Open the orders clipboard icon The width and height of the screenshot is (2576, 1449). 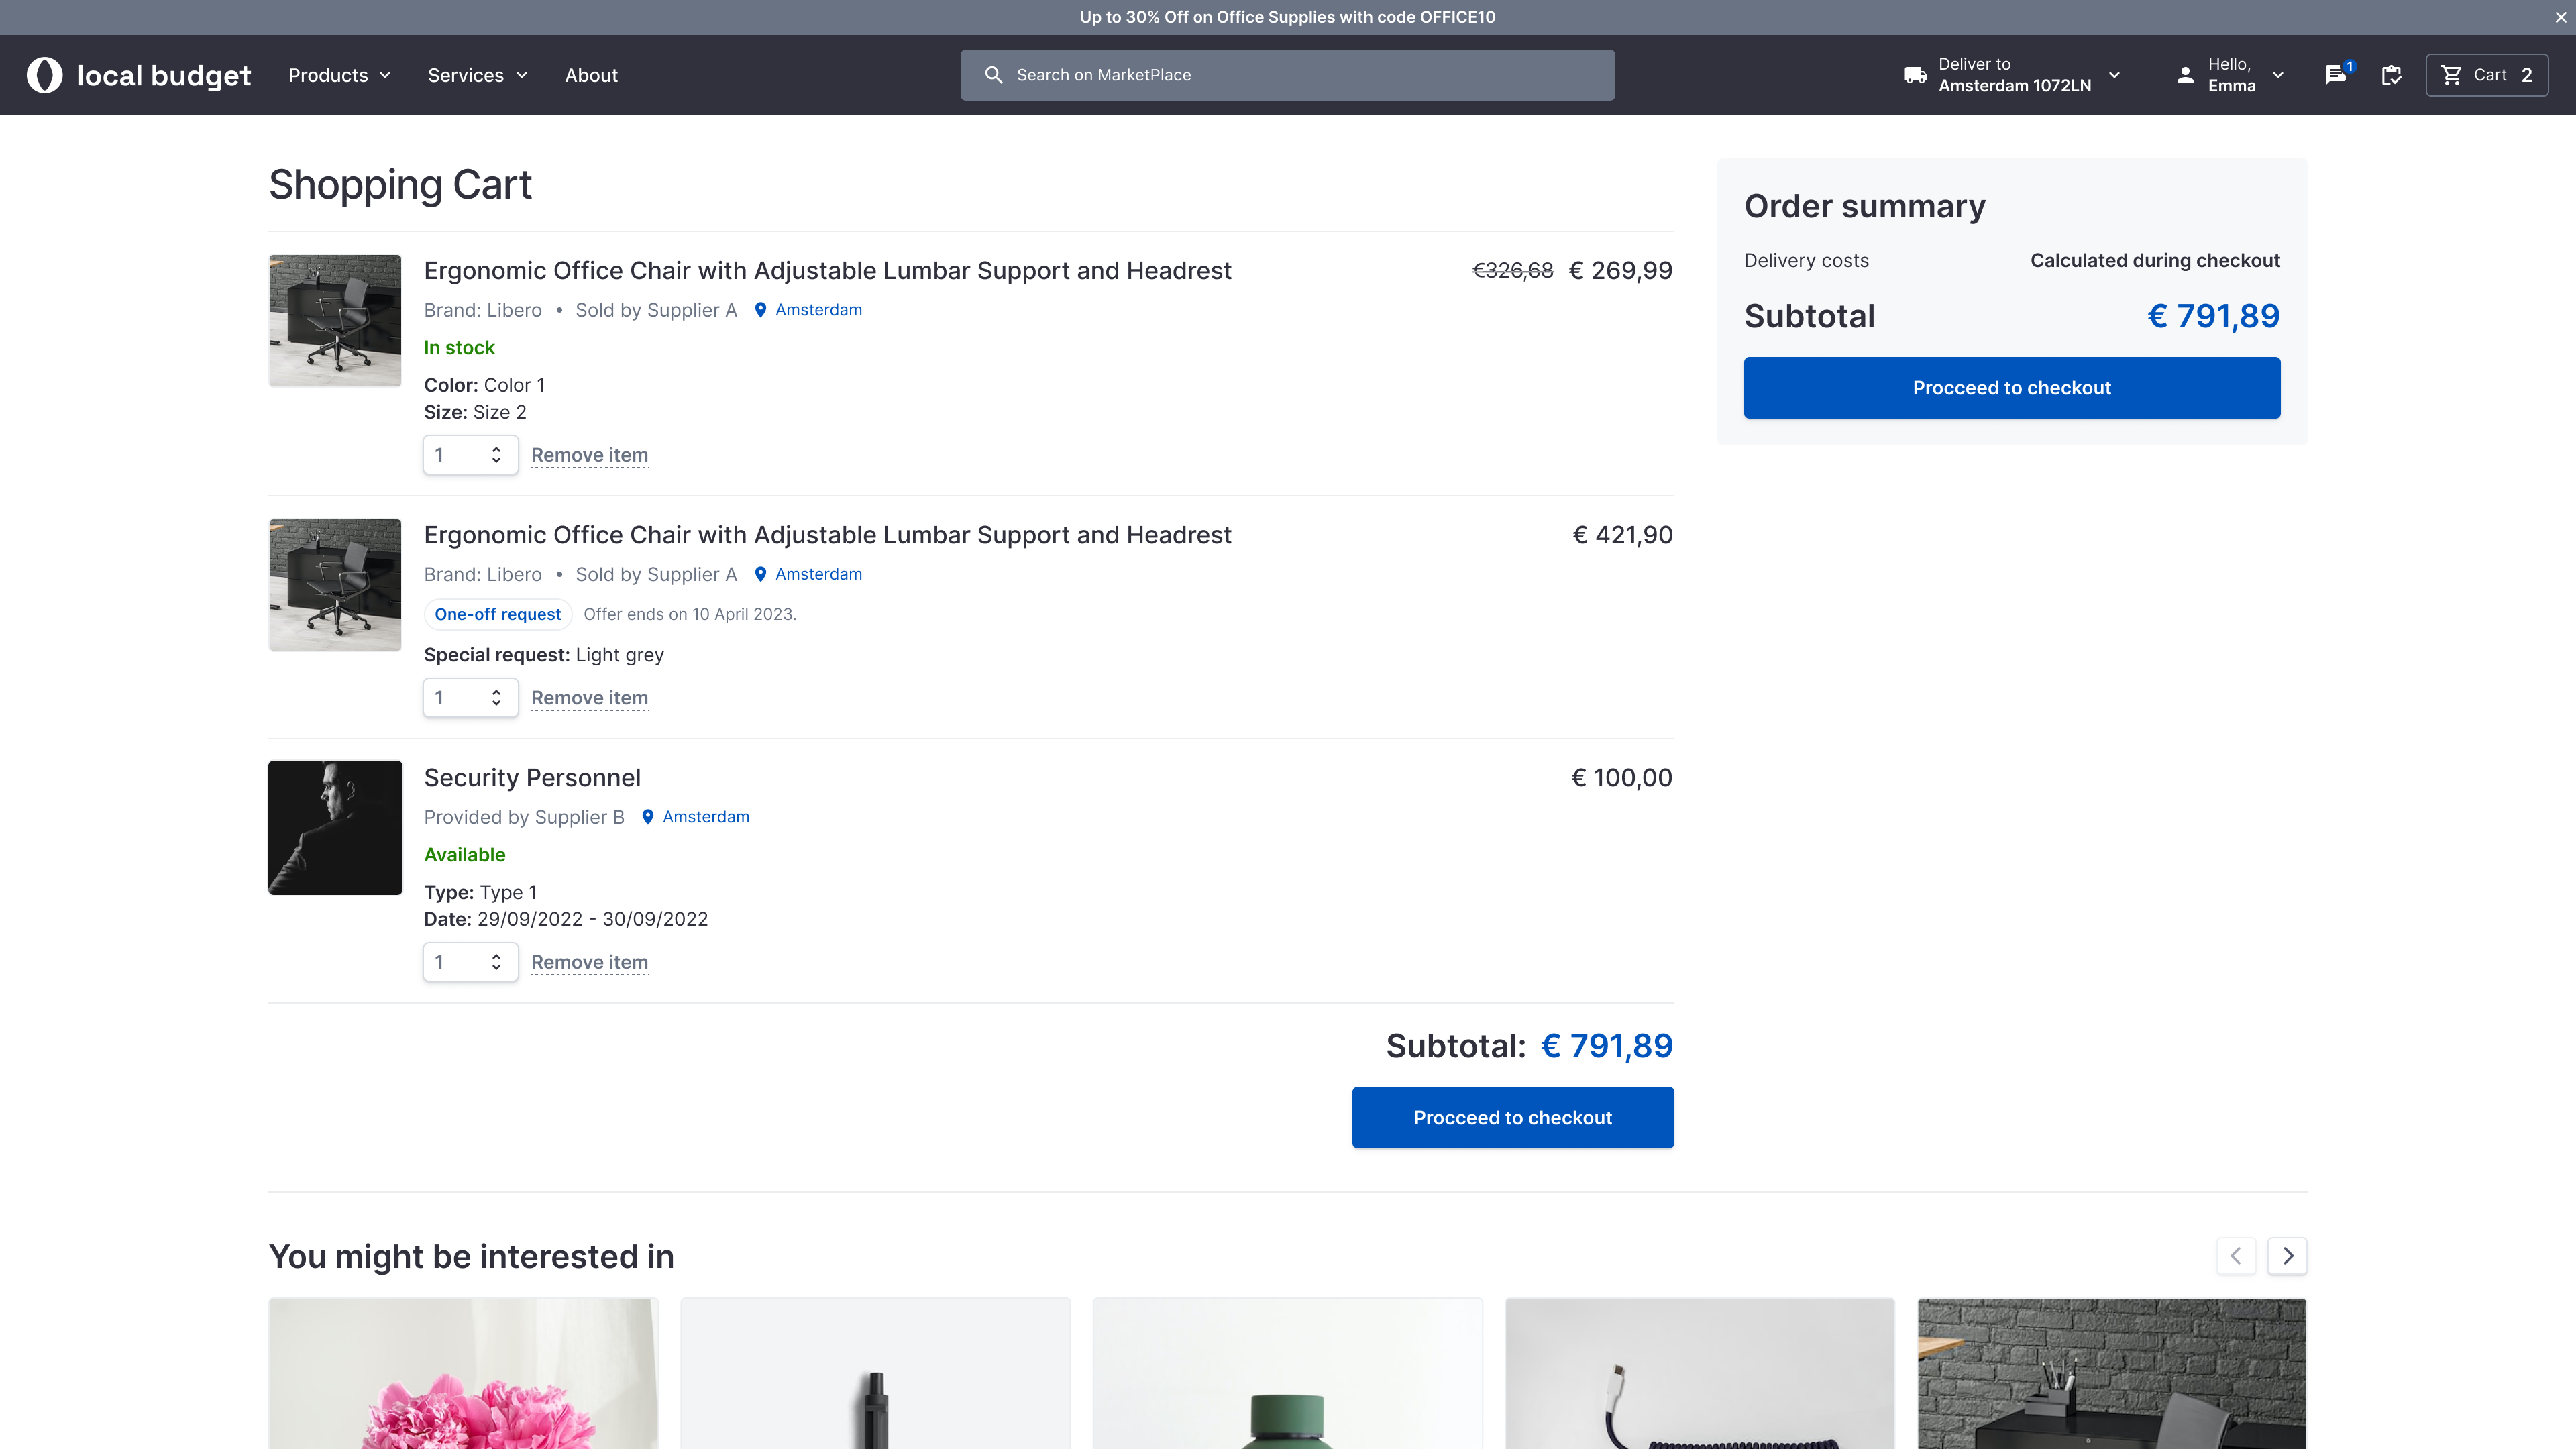click(2391, 75)
